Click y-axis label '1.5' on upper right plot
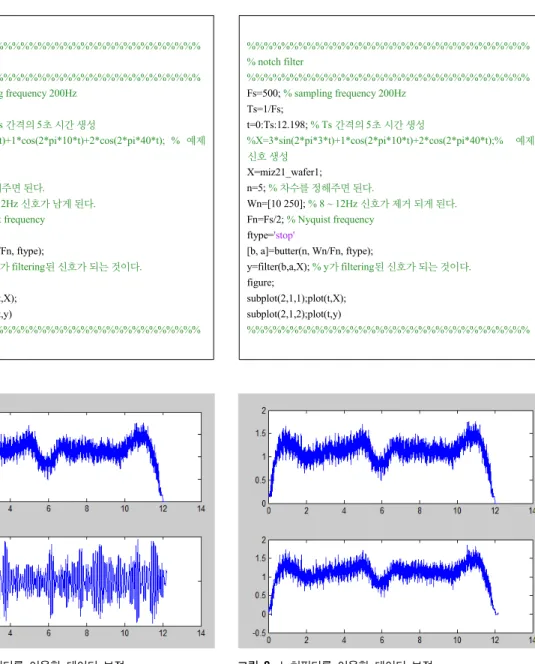Viewport: 535px width, 664px height. [x=261, y=433]
